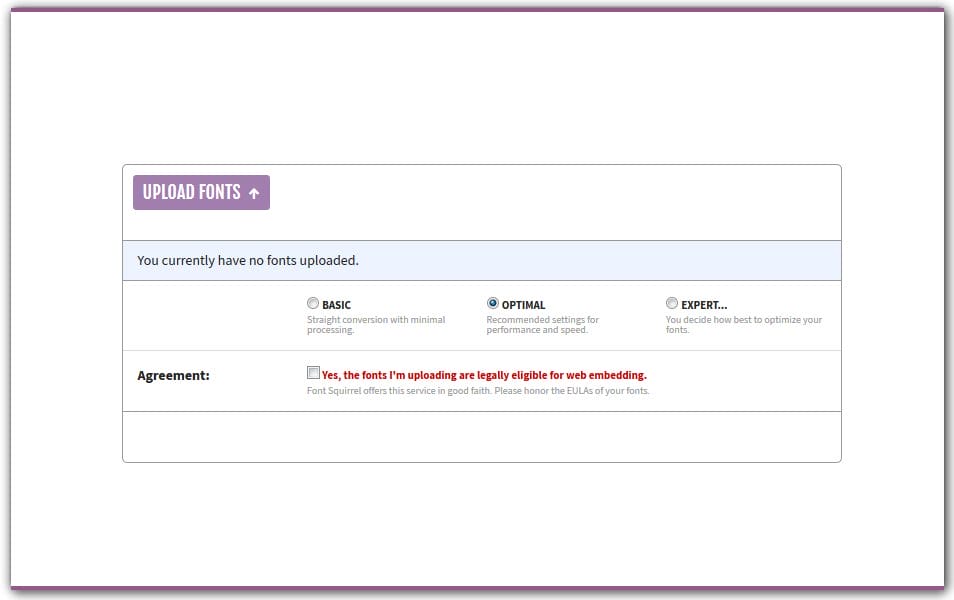Click the up arrow icon in Upload Fonts
This screenshot has width=954, height=600.
coord(254,193)
